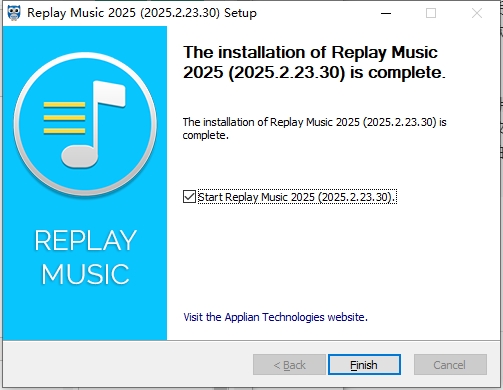The image size is (503, 390).
Task: Close the Setup window
Action: (477, 13)
